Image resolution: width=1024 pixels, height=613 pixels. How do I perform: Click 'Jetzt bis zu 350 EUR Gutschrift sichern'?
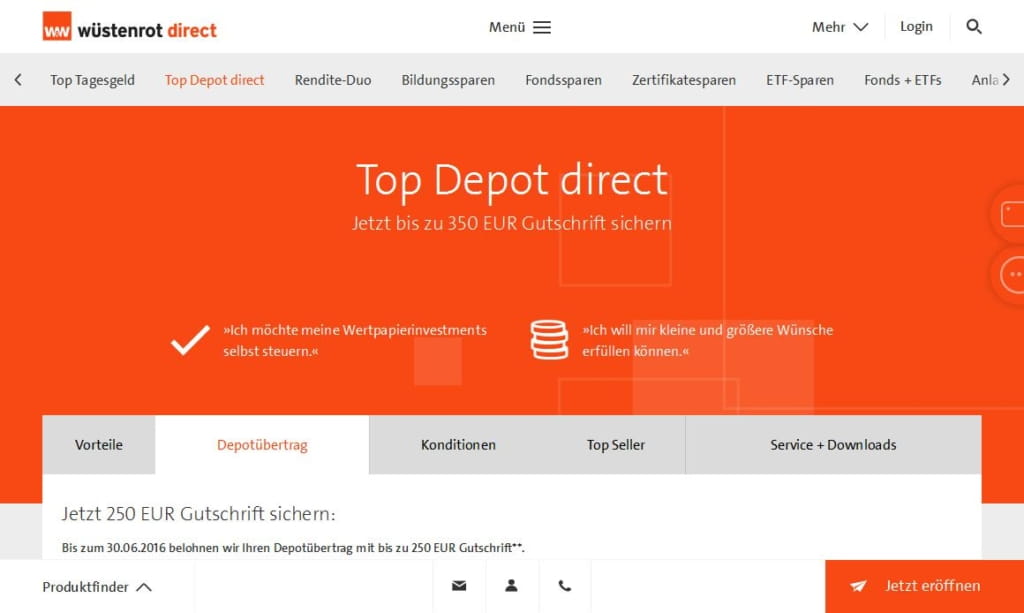(512, 223)
